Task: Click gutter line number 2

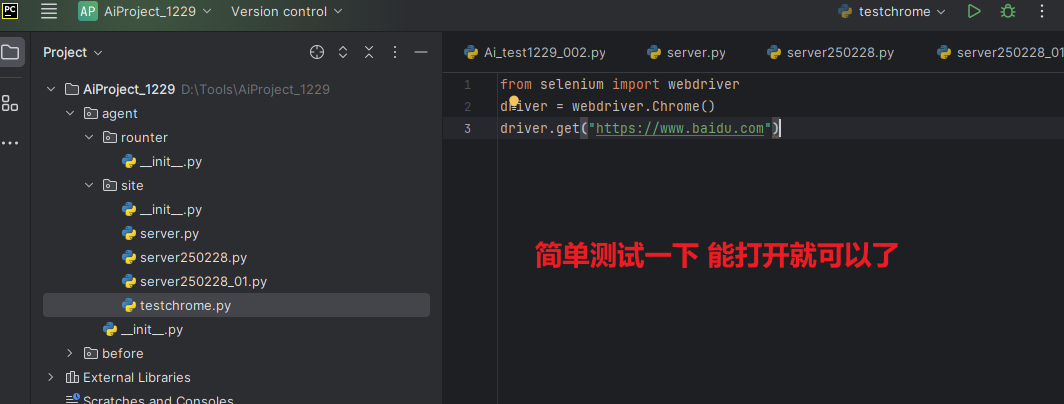Action: pyautogui.click(x=468, y=107)
